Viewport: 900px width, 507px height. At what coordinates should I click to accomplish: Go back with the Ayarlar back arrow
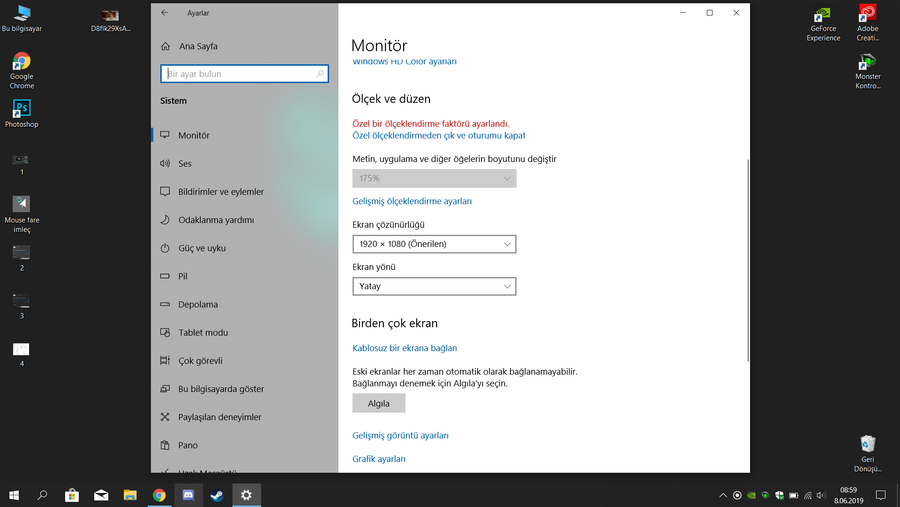coord(165,13)
